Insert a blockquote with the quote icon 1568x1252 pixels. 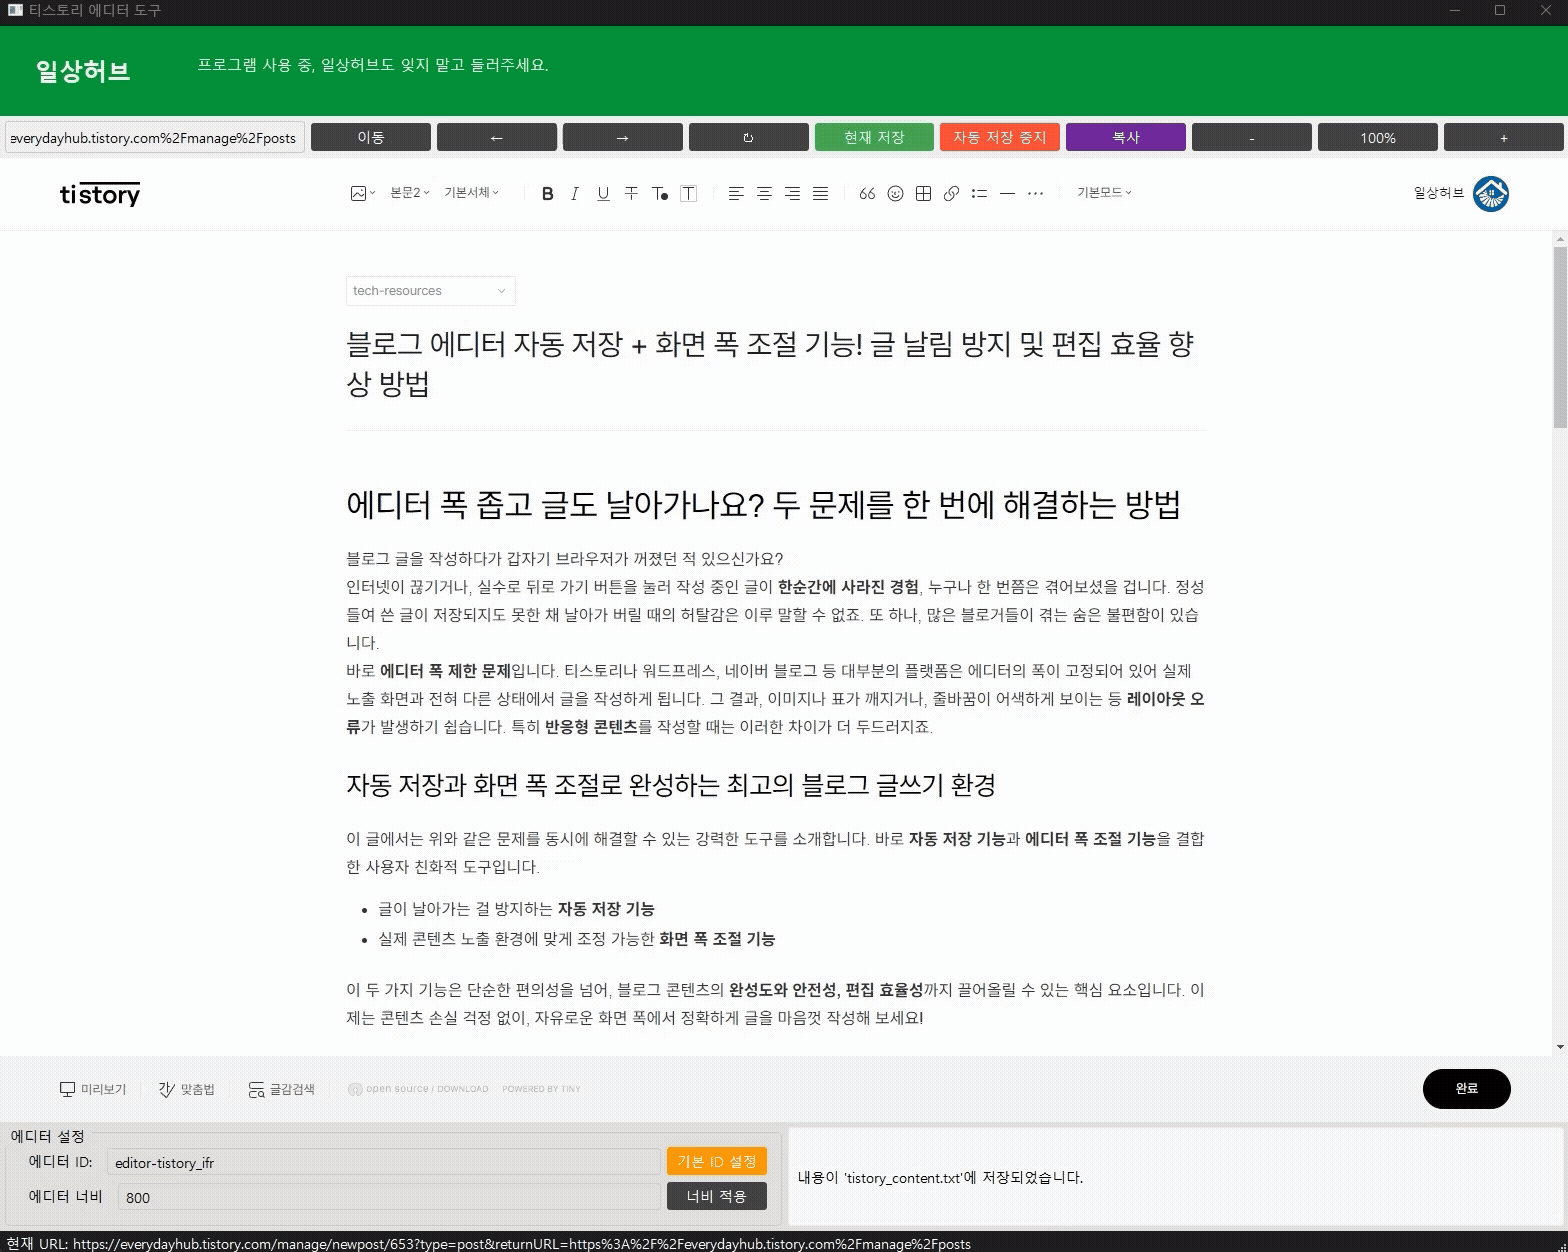click(x=867, y=194)
